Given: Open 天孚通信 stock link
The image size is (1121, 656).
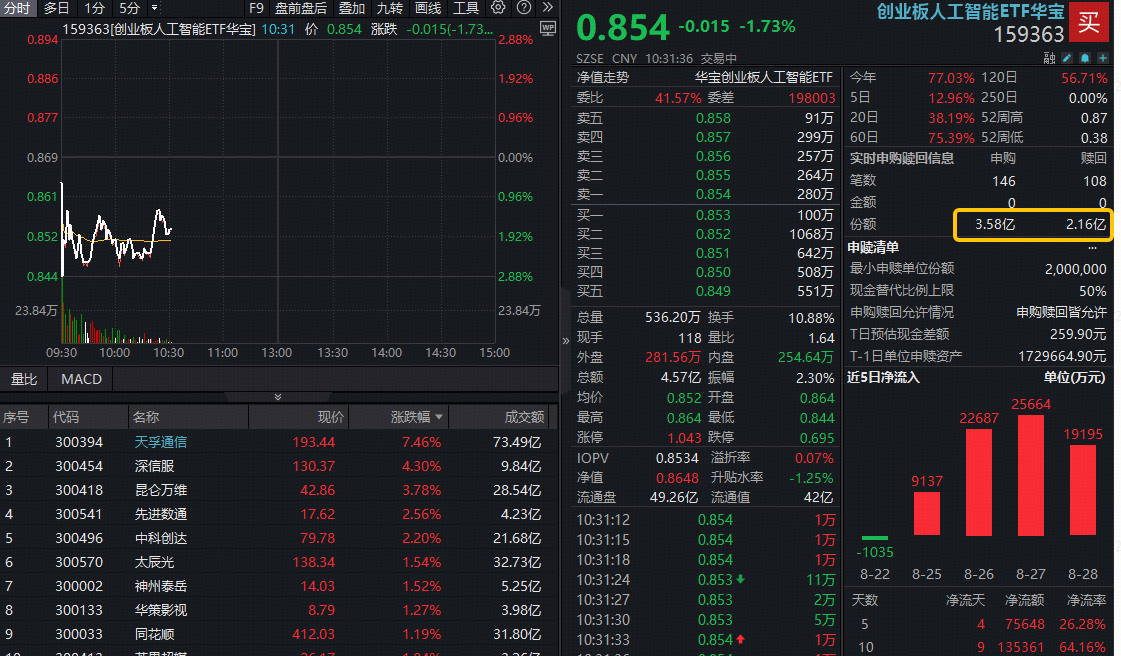Looking at the screenshot, I should click(161, 441).
